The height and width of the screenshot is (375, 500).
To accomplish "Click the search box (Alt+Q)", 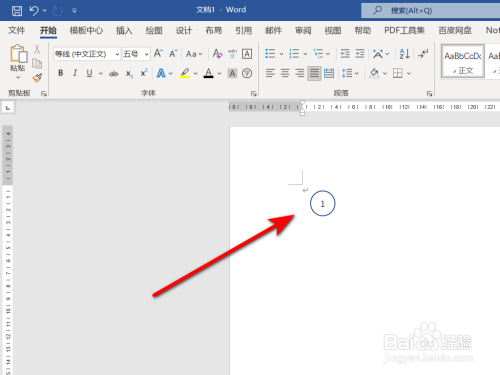I will 430,11.
